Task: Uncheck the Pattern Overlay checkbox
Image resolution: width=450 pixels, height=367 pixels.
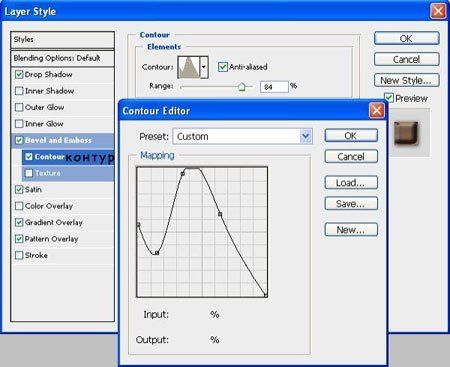Action: (19, 239)
